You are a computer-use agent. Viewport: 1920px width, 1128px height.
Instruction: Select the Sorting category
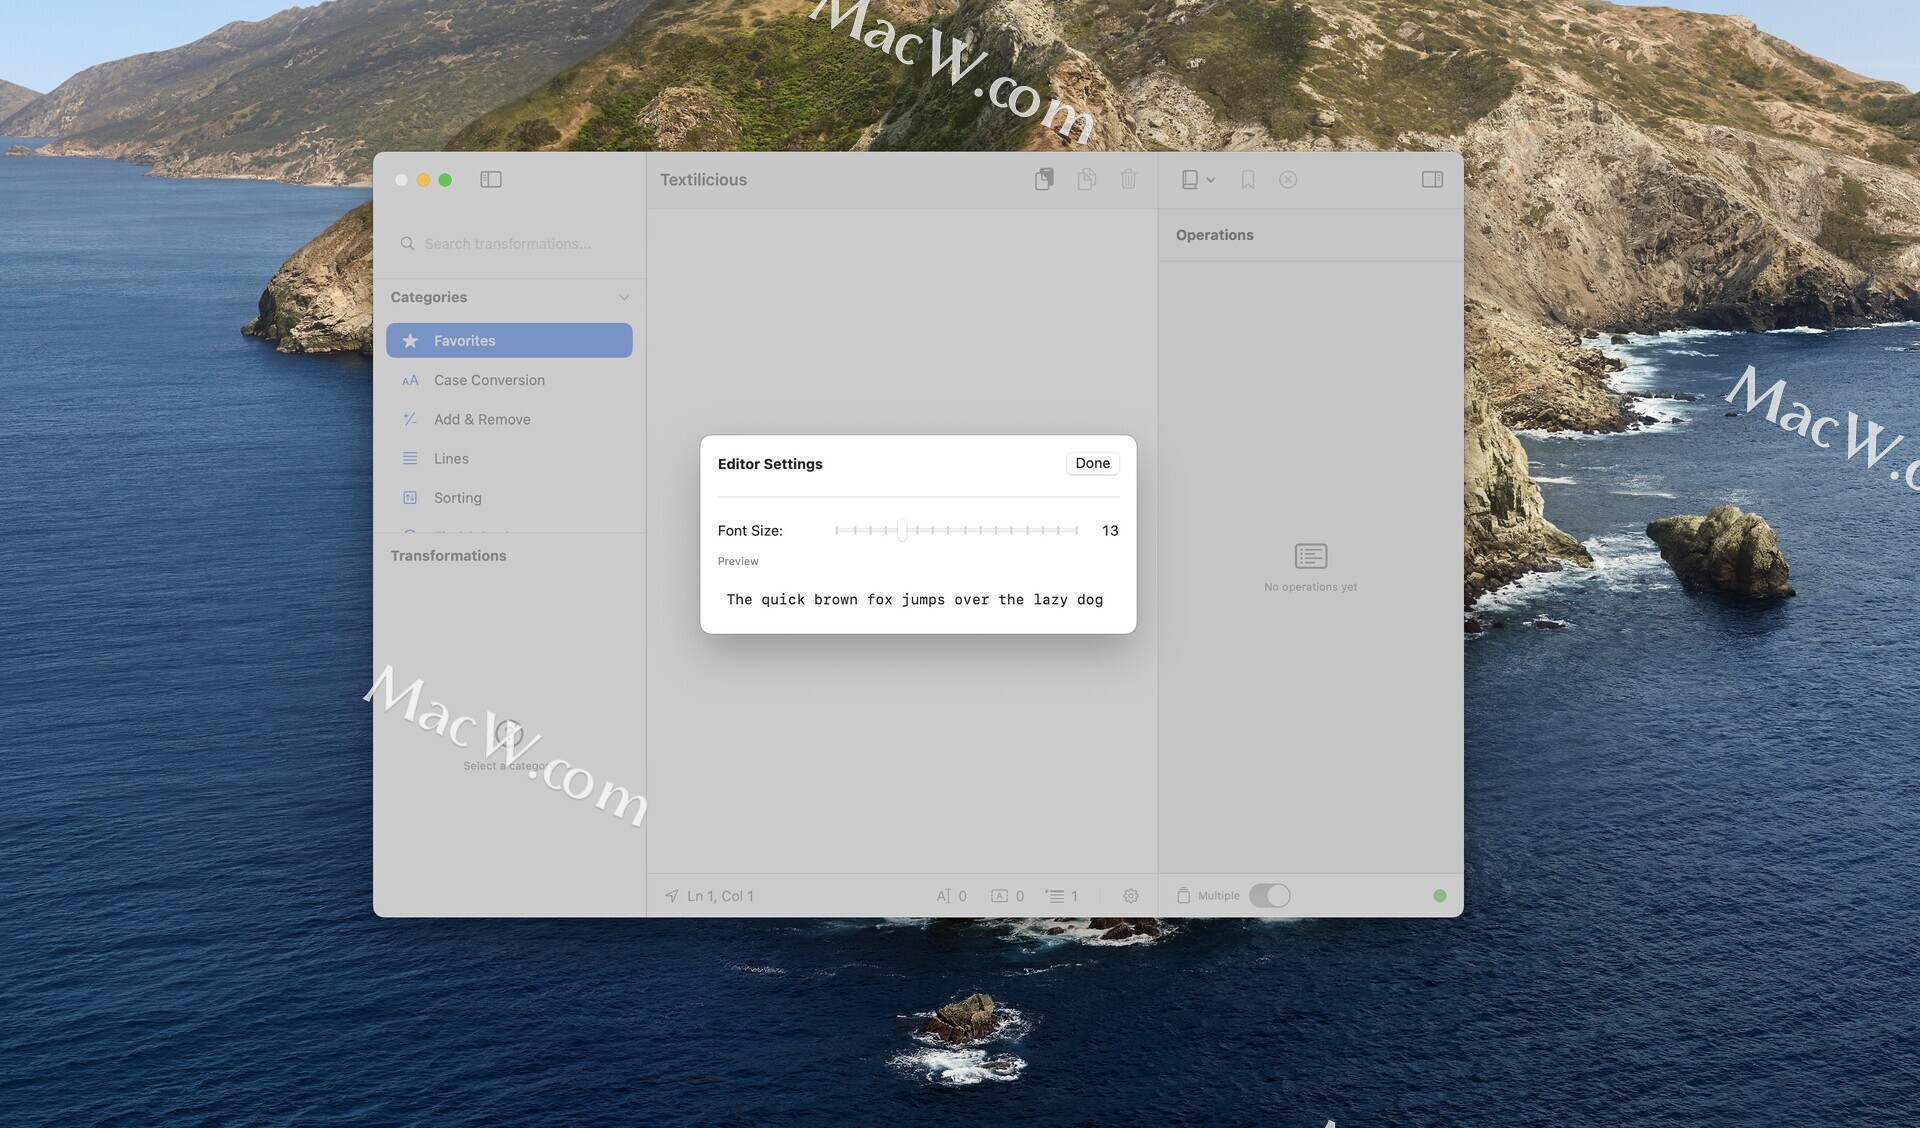(457, 498)
